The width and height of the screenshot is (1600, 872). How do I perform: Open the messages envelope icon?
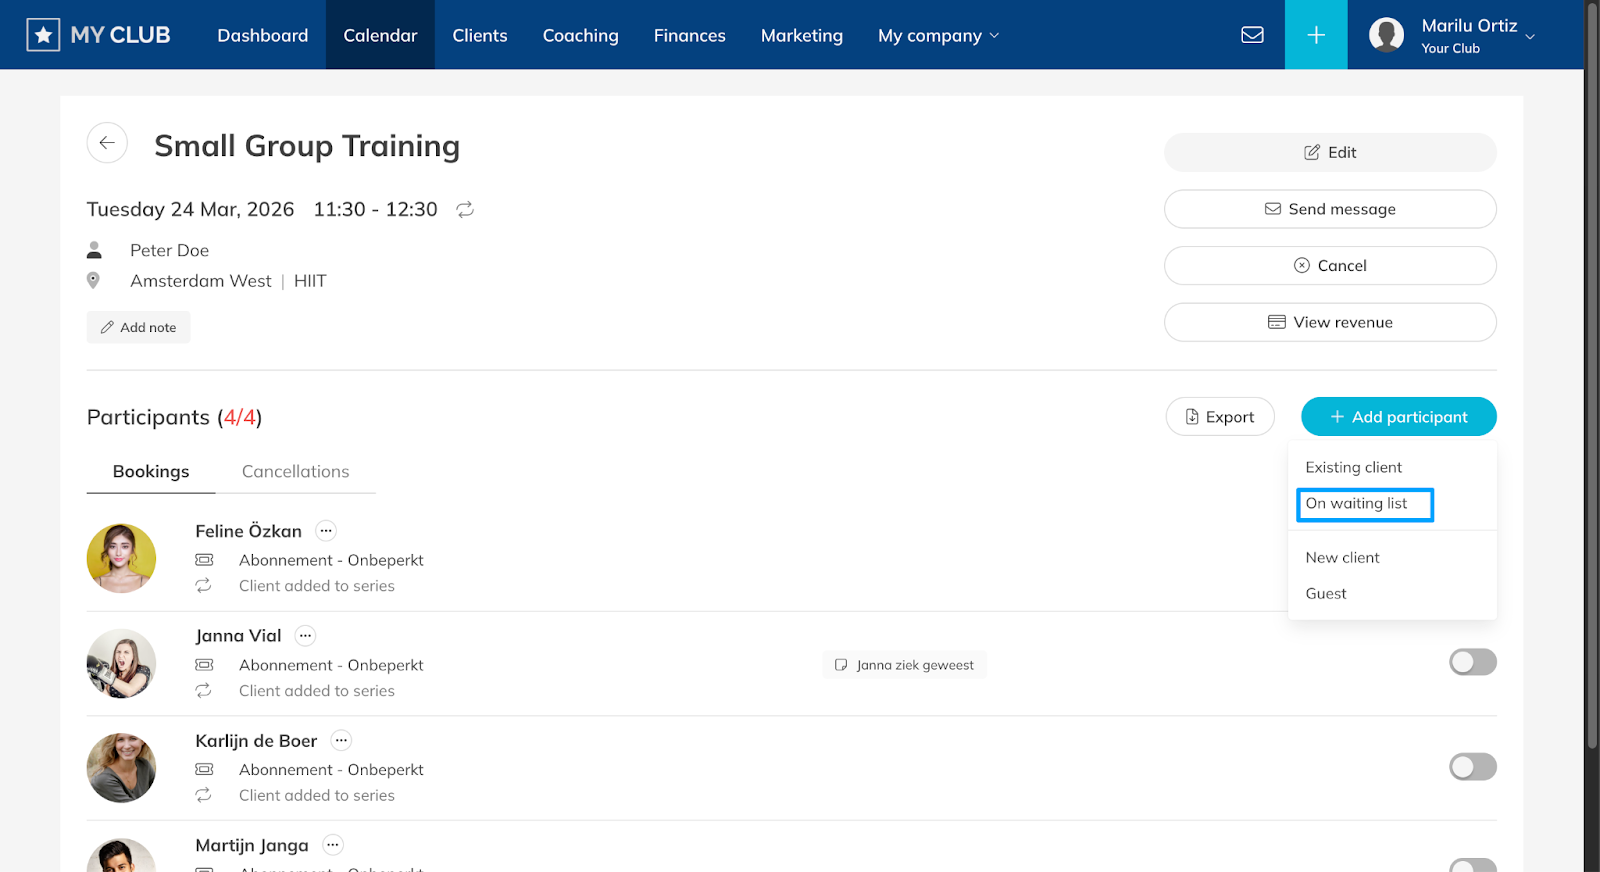click(1252, 35)
